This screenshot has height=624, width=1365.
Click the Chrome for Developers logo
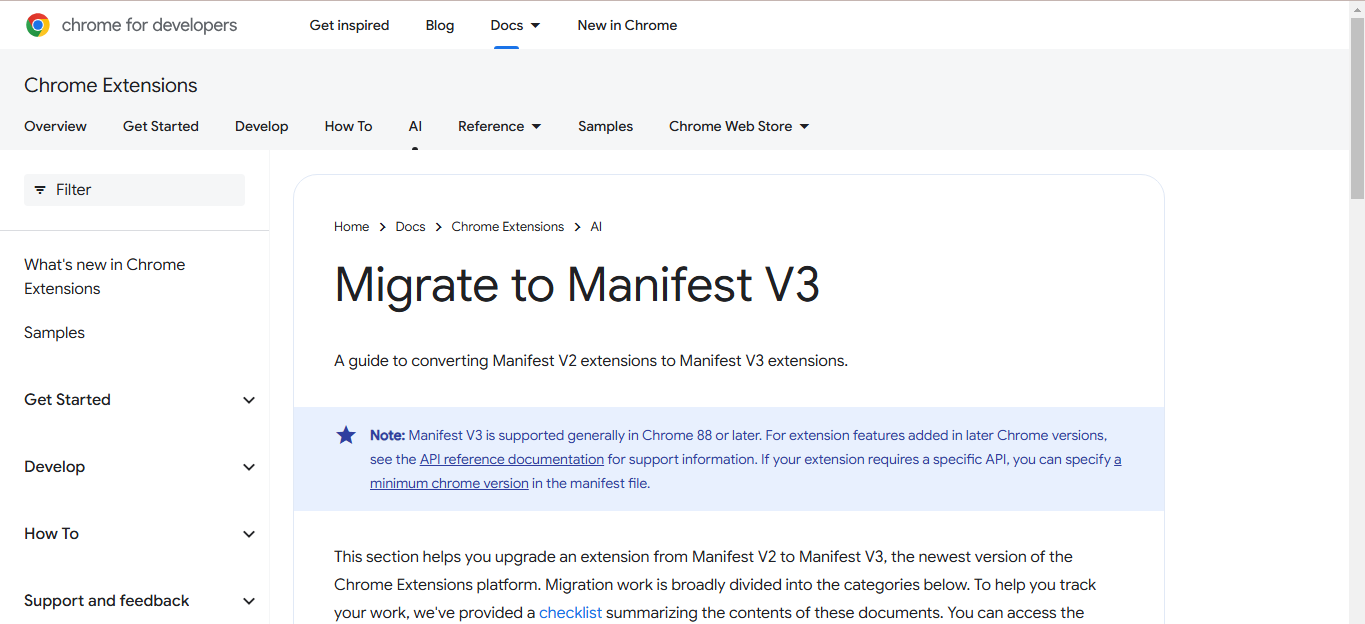coord(131,25)
